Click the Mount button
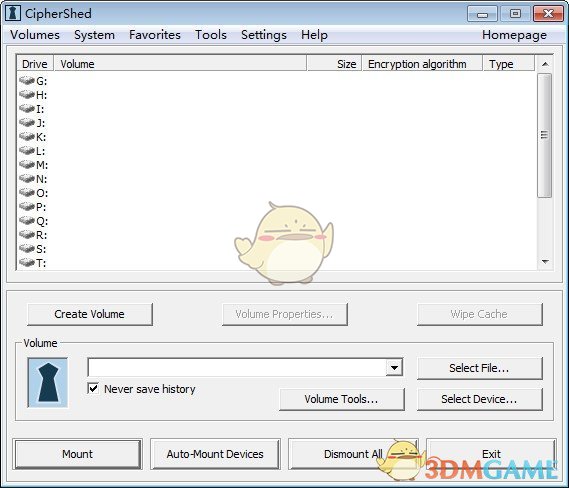The image size is (569, 488). pos(77,454)
